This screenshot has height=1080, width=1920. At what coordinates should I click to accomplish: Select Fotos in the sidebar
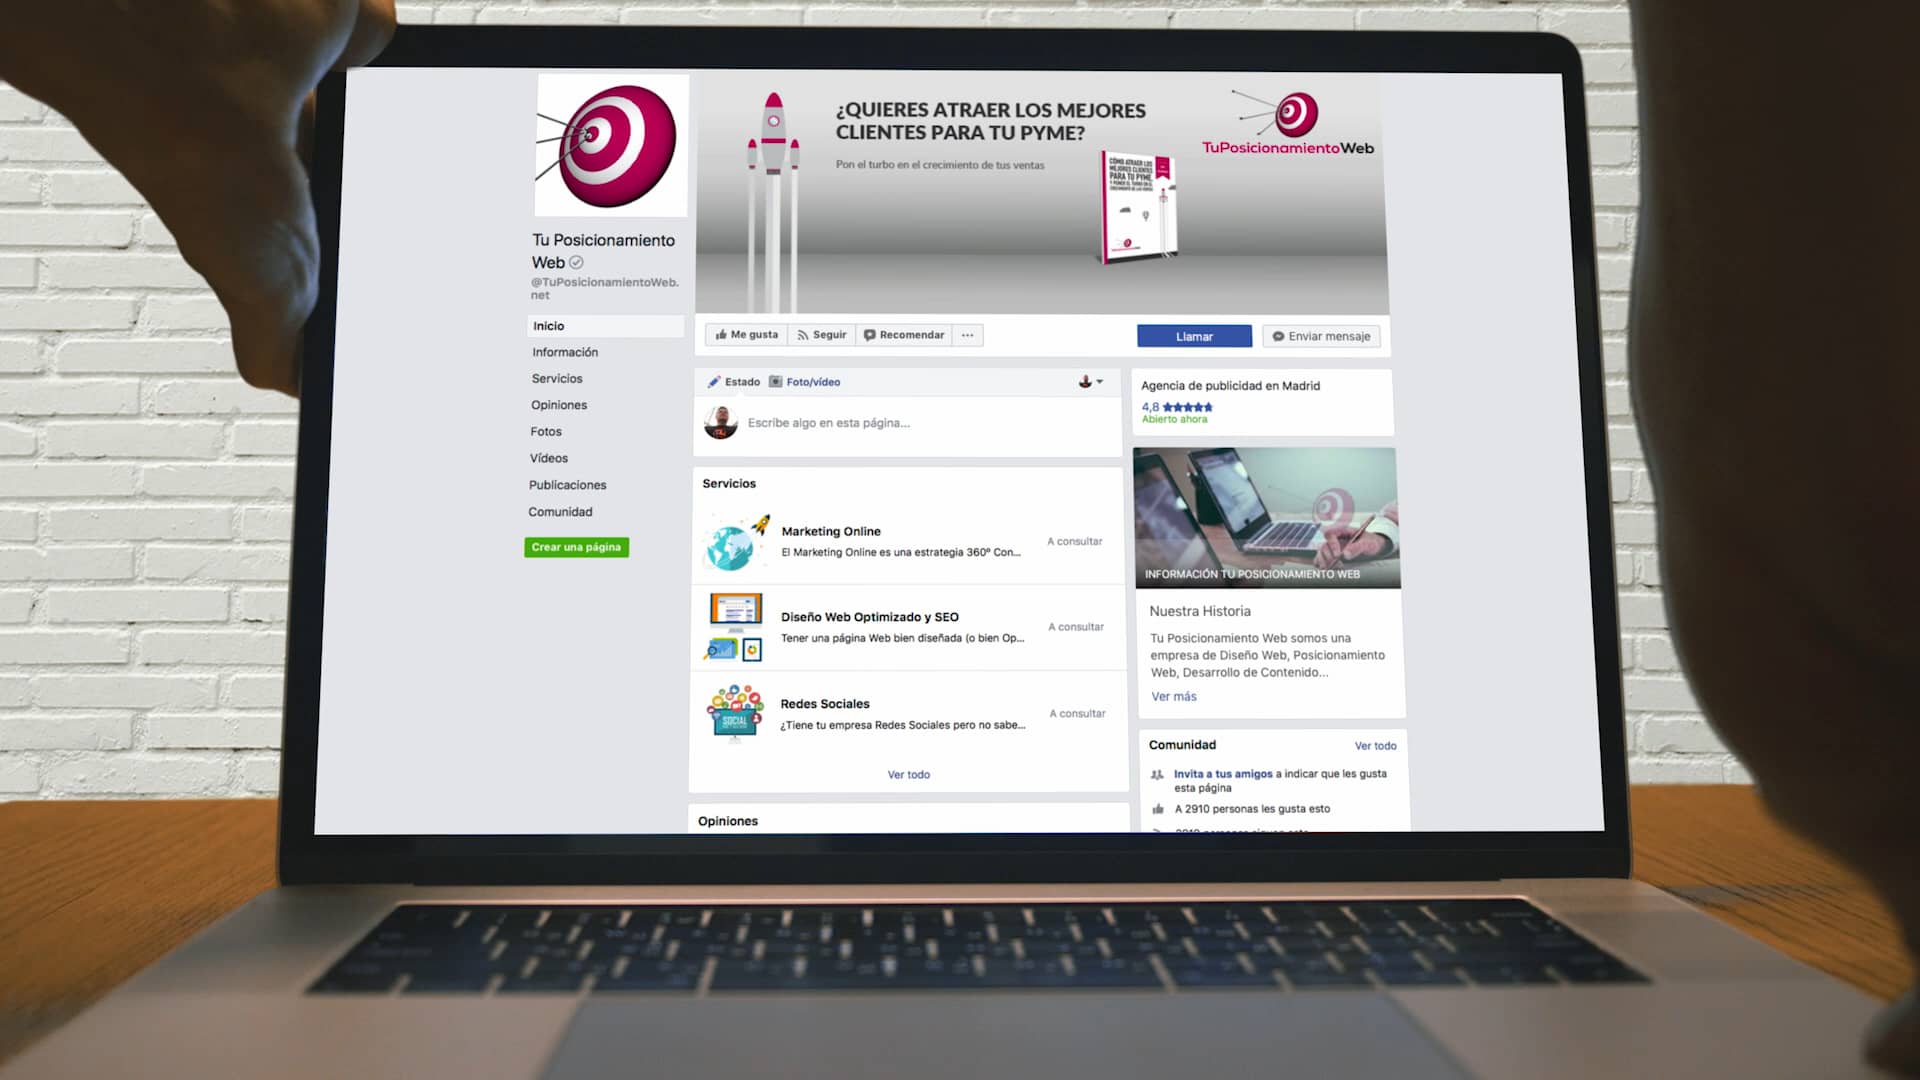coord(546,432)
